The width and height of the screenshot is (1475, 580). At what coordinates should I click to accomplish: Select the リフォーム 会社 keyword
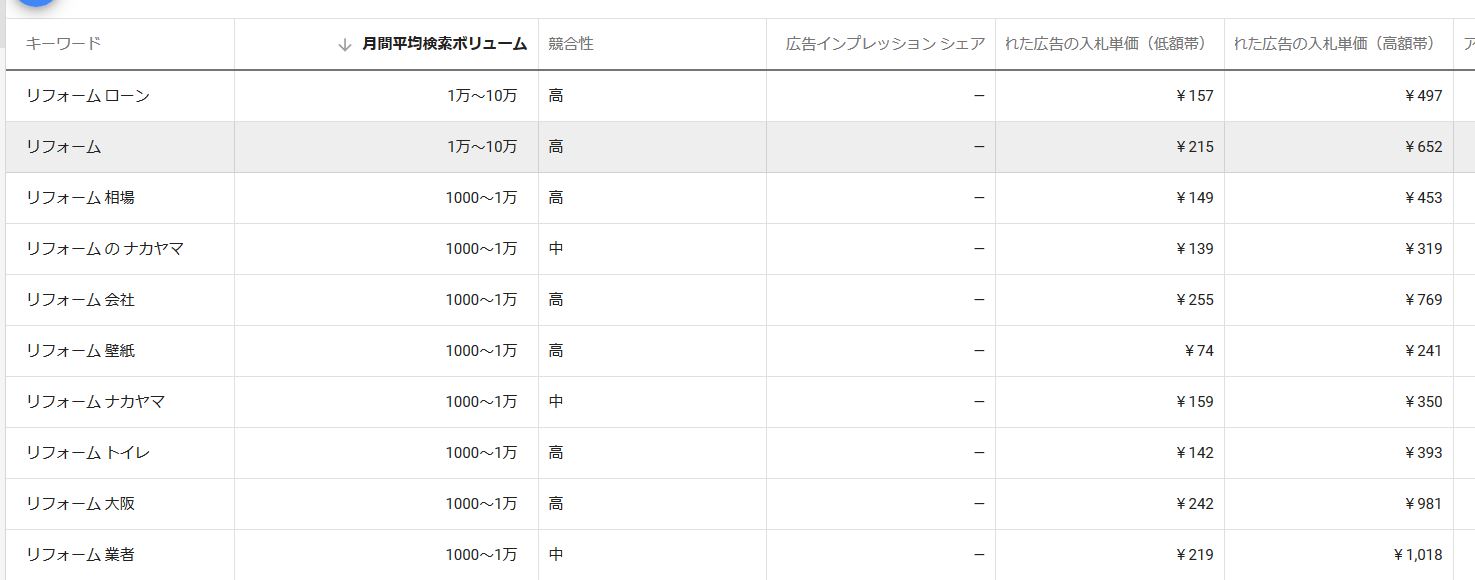click(80, 300)
